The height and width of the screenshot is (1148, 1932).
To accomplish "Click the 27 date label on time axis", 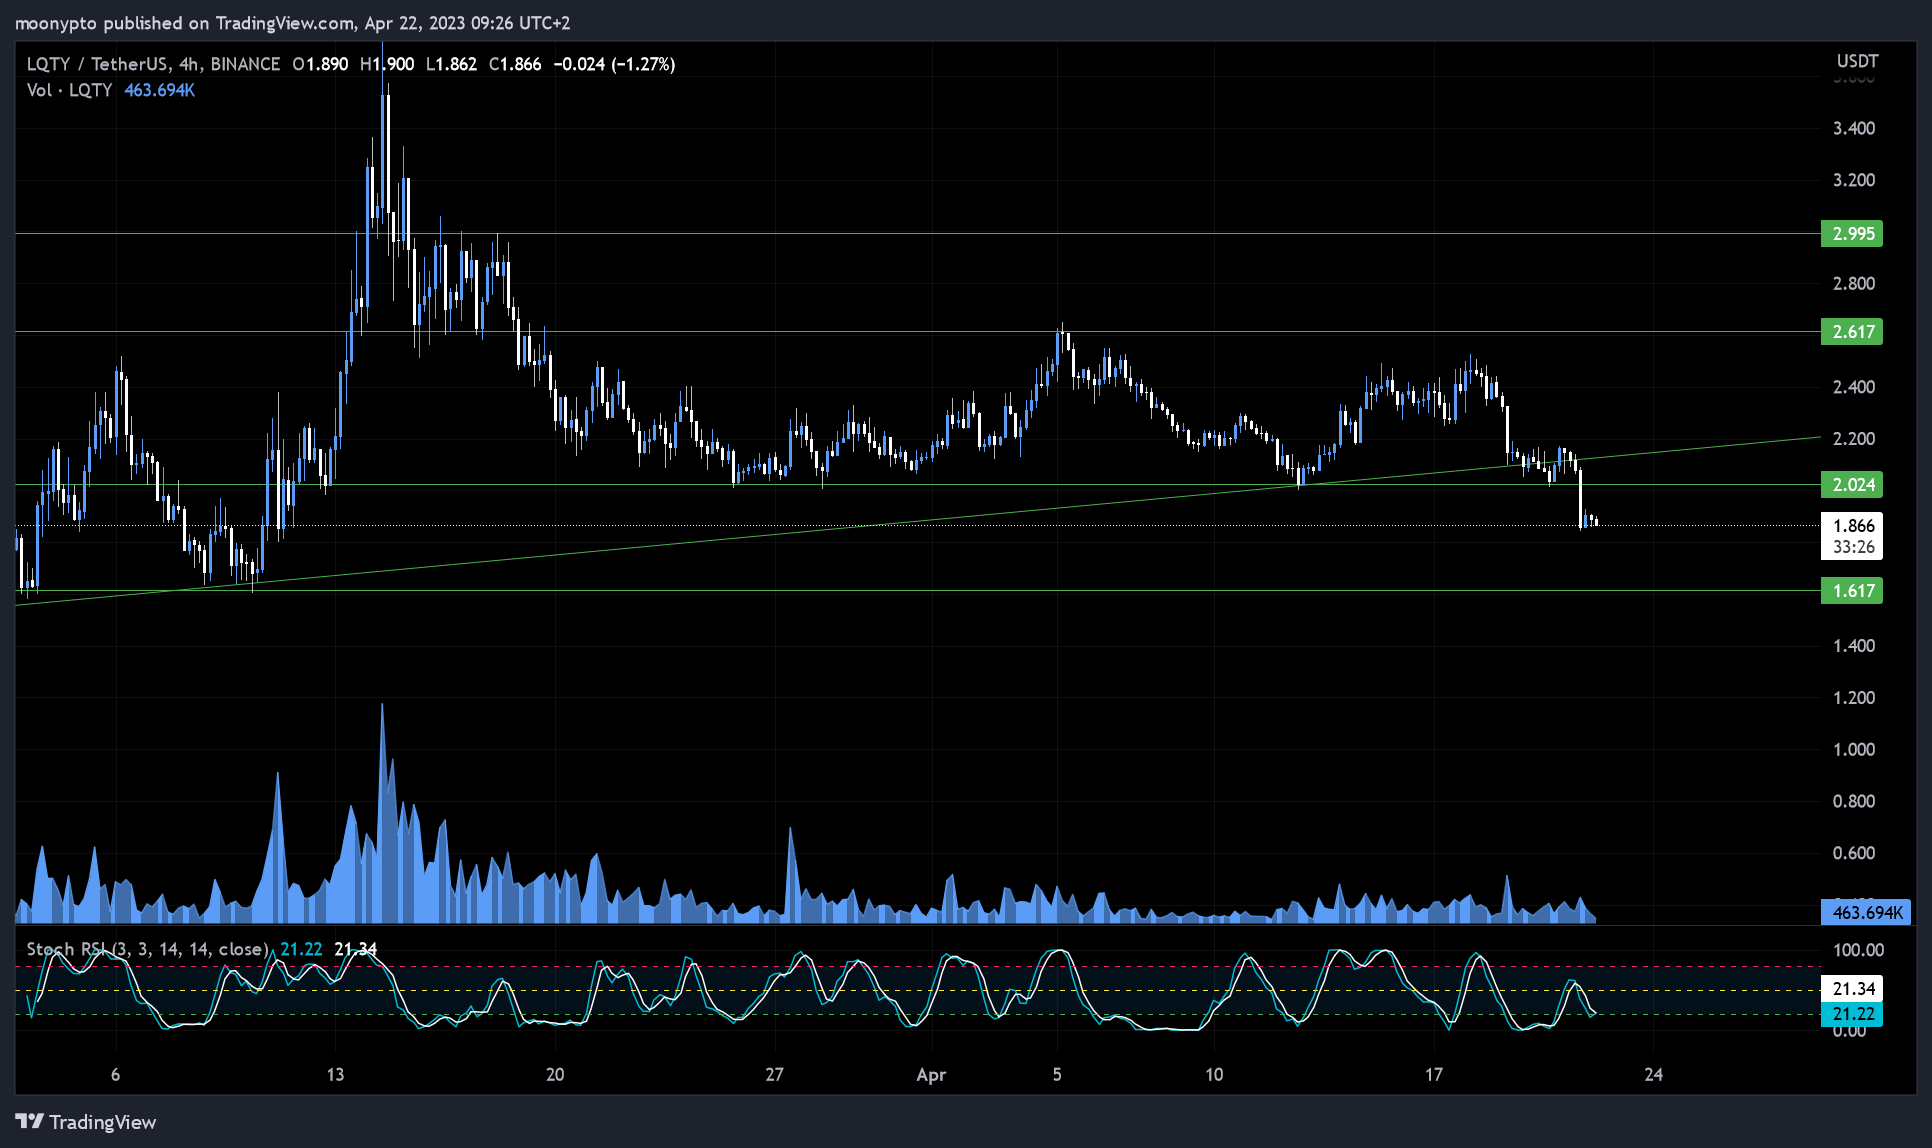I will (x=774, y=1075).
